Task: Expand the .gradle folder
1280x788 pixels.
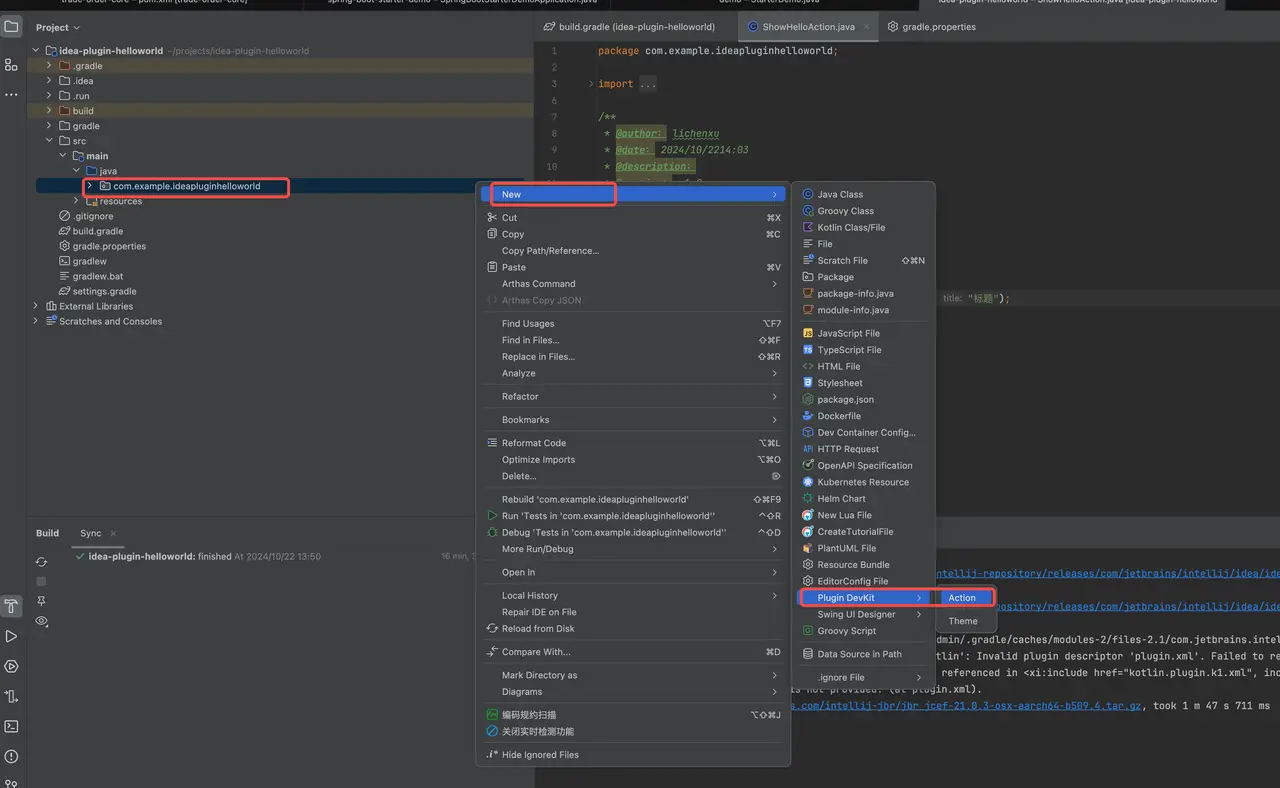Action: (x=49, y=66)
